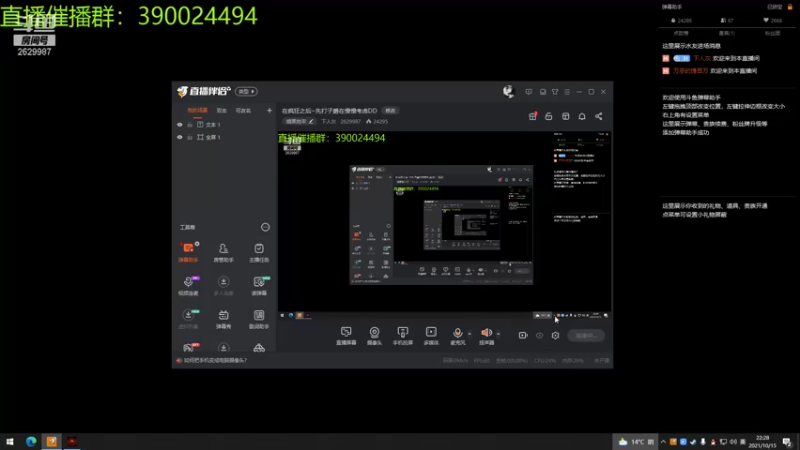This screenshot has height=450, width=800.
Task: Open the gift box icon with red badge
Action: (533, 116)
